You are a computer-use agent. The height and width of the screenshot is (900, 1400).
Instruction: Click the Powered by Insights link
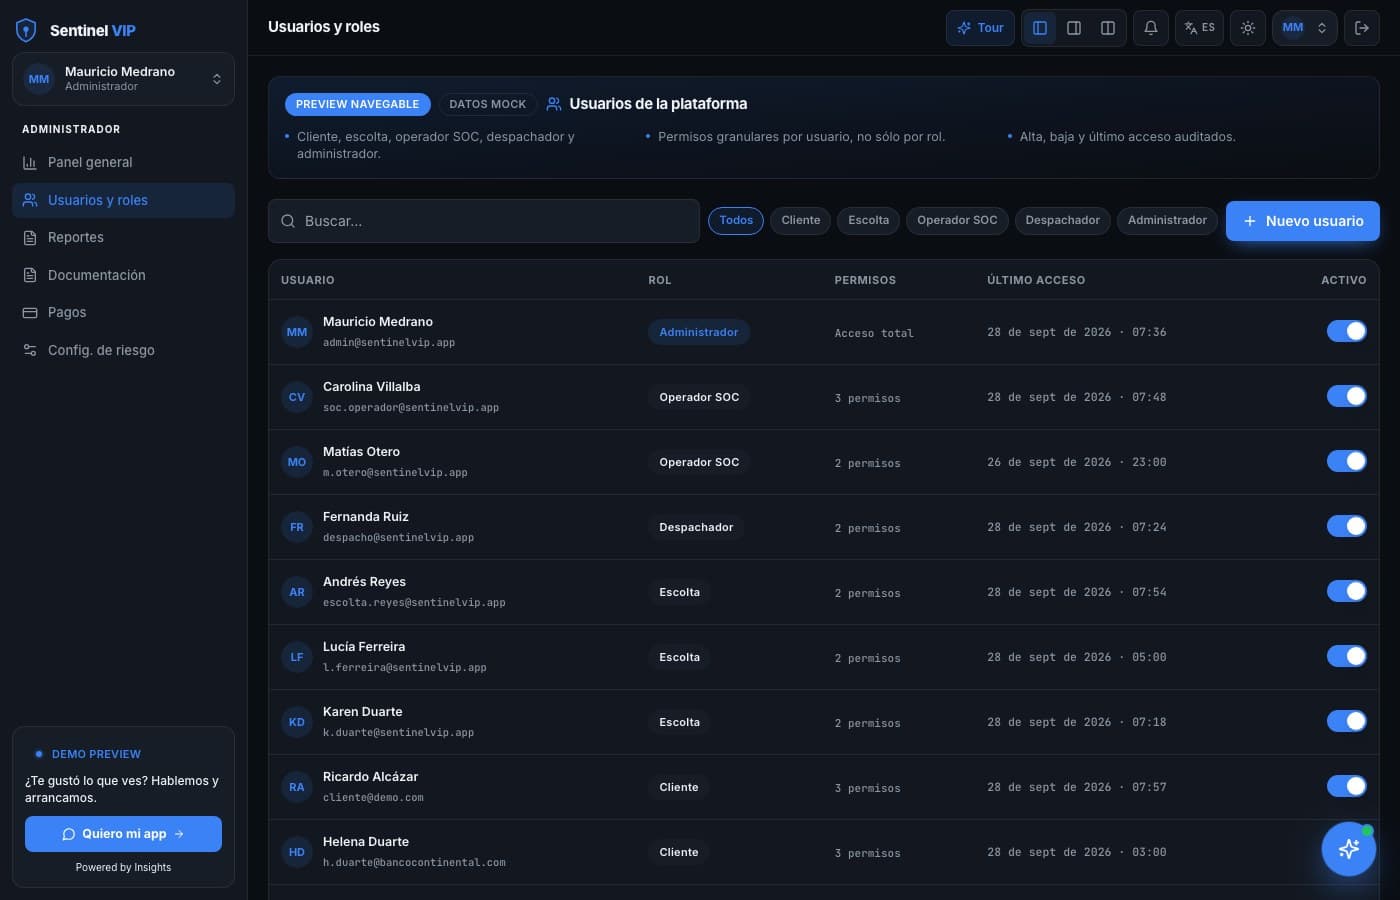pos(123,868)
